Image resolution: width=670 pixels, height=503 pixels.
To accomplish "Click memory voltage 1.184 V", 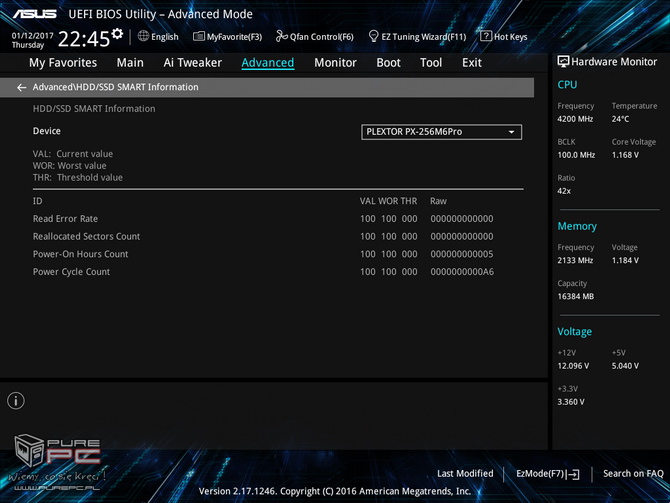I will 625,260.
